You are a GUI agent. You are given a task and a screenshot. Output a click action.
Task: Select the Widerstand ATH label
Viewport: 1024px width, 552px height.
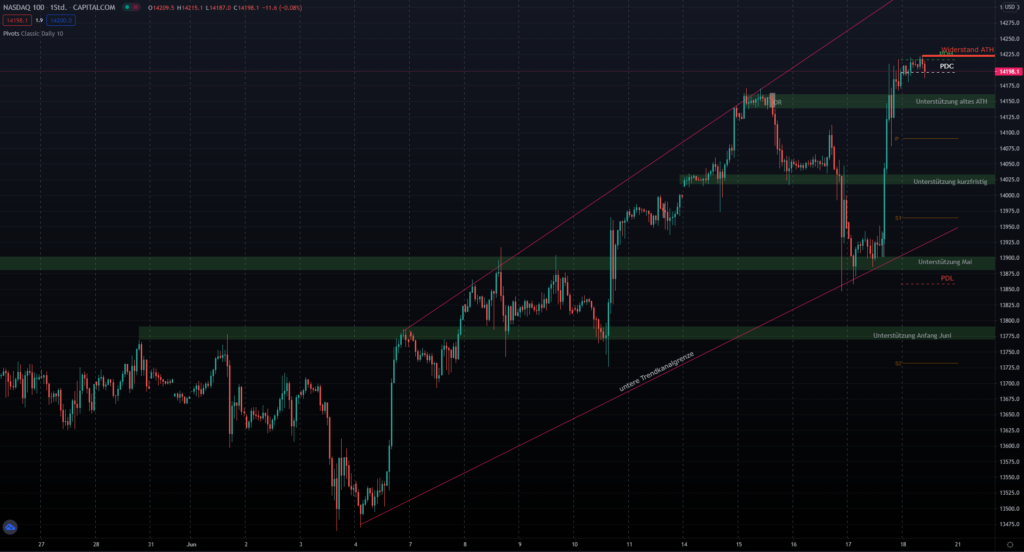click(x=966, y=49)
